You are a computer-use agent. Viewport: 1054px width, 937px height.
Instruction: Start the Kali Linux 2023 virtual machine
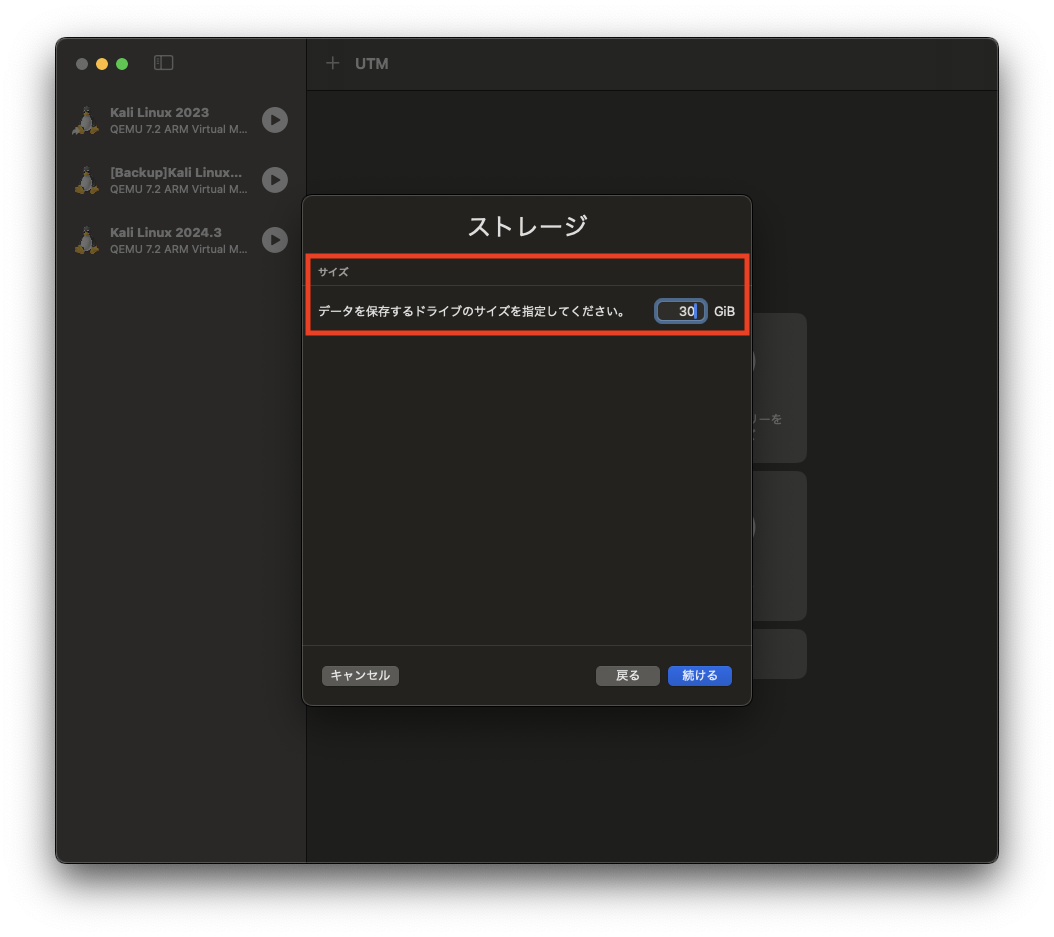coord(273,120)
